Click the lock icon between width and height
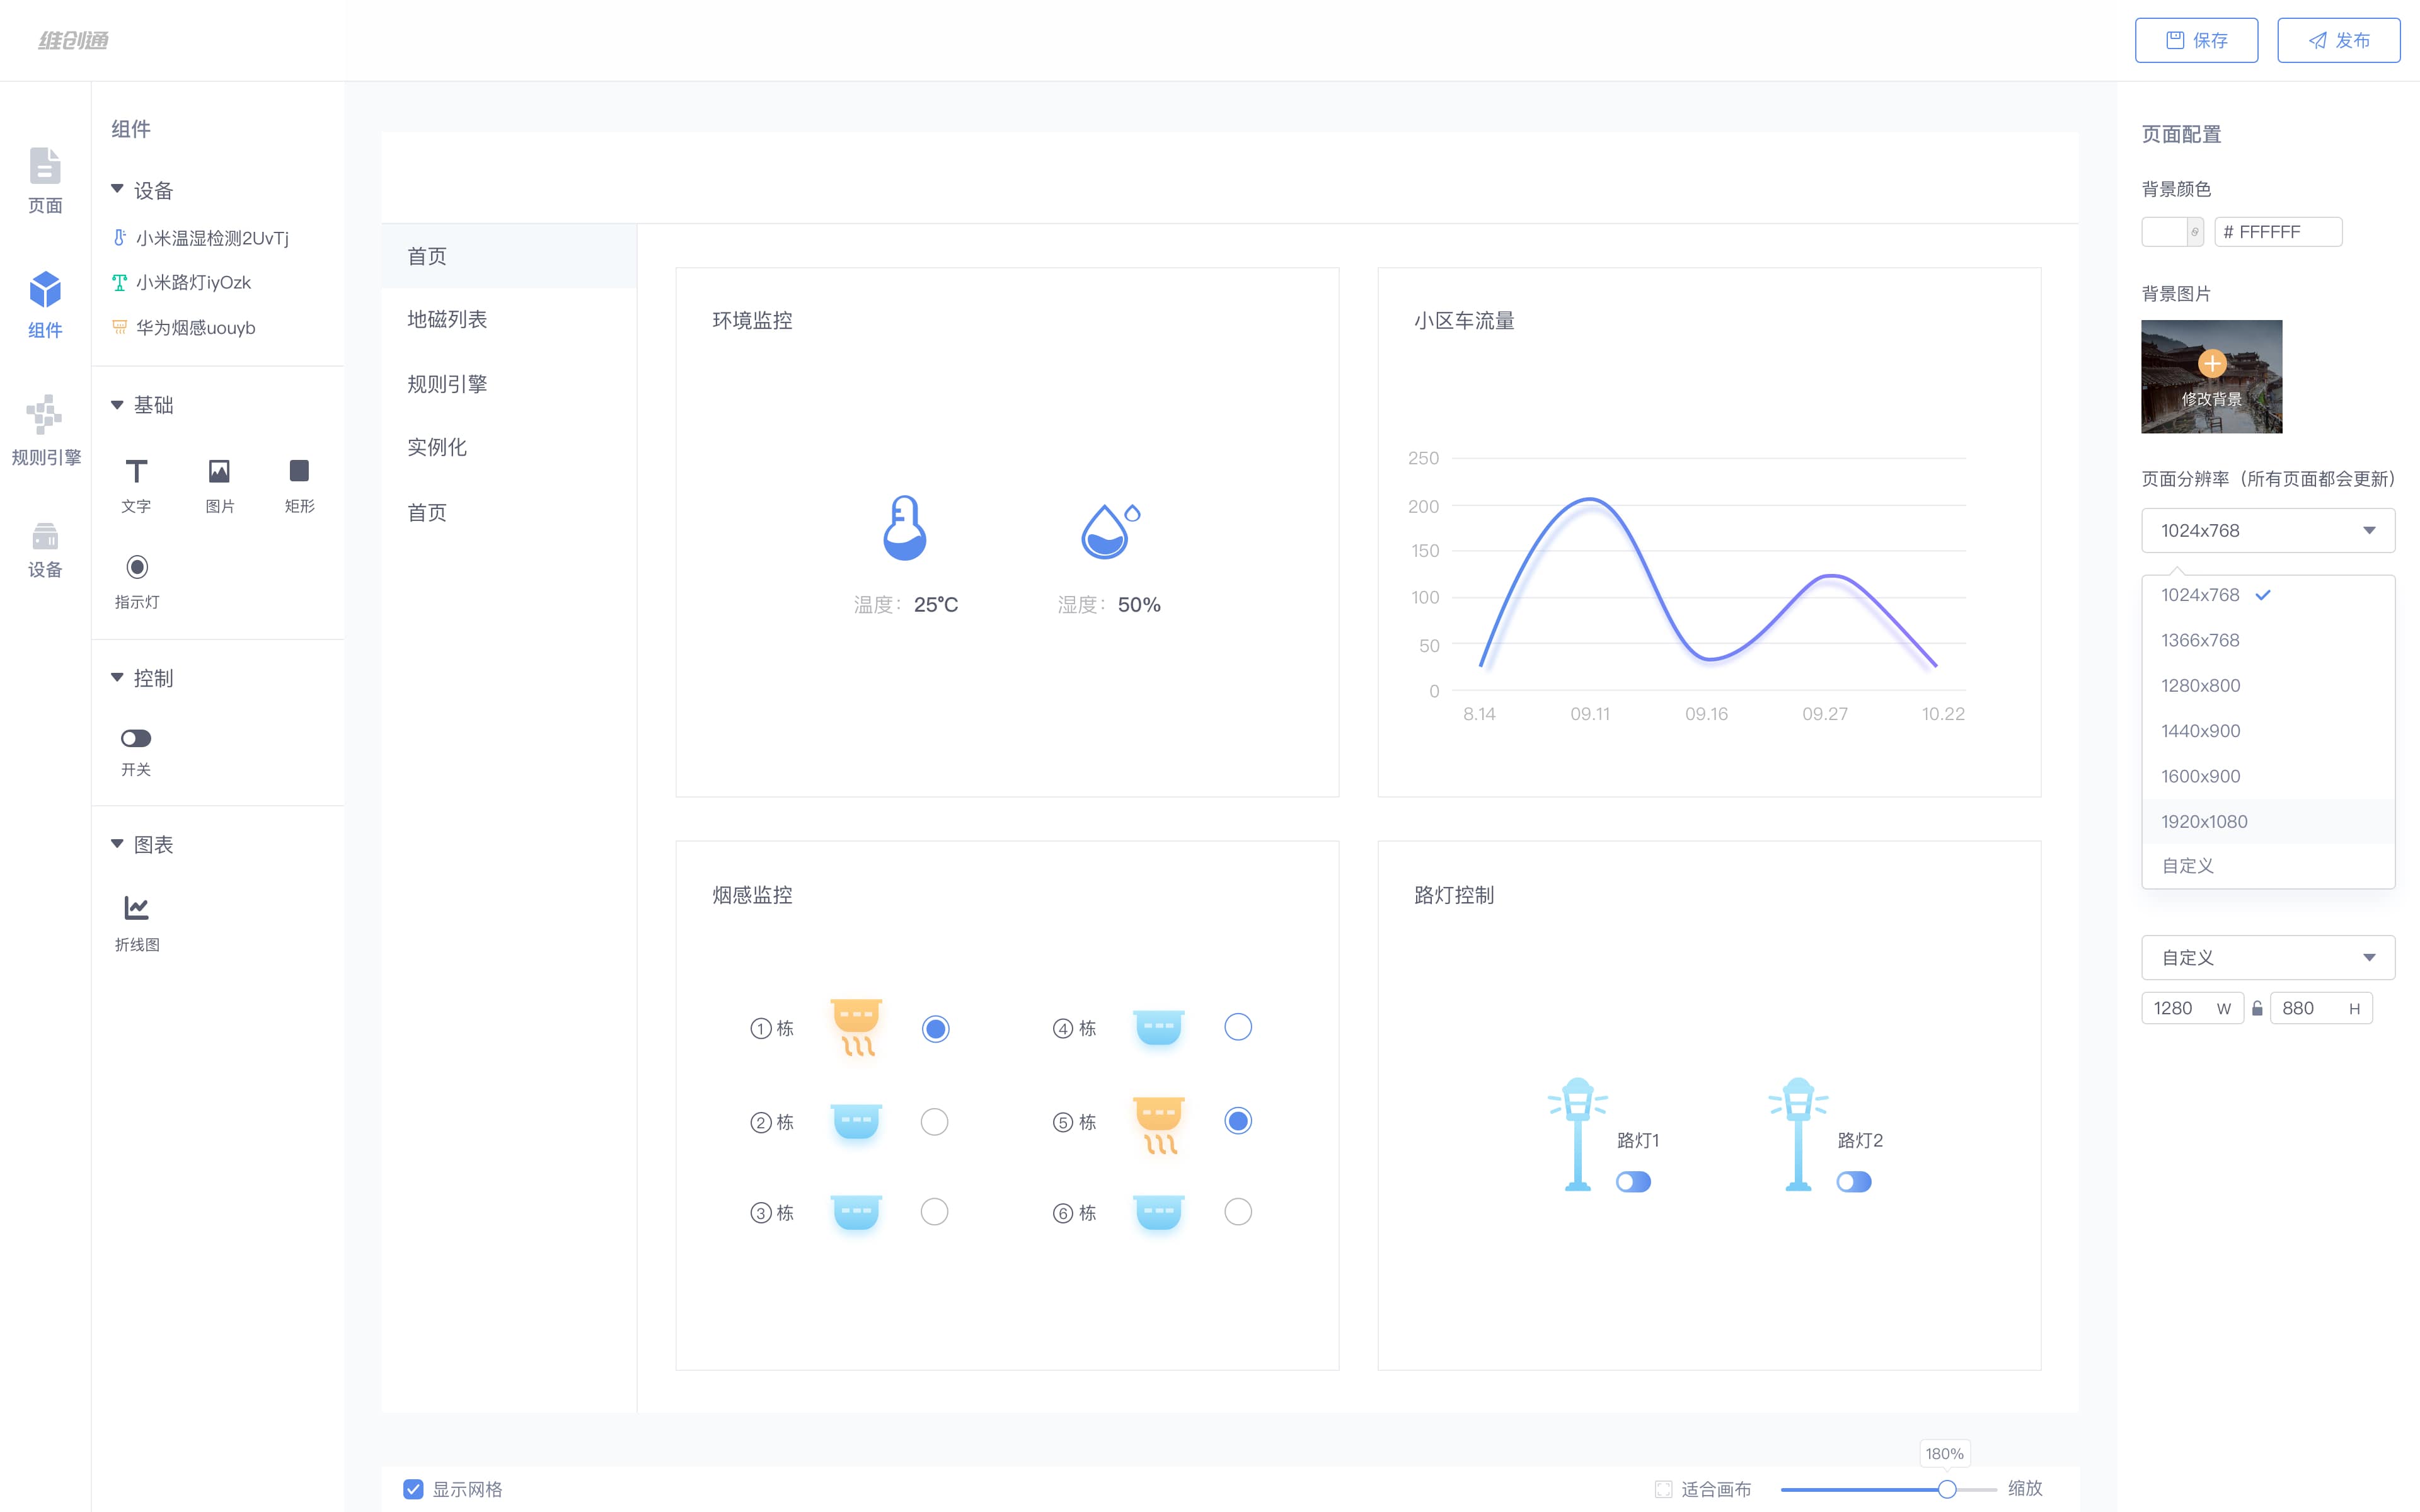 click(x=2257, y=1009)
